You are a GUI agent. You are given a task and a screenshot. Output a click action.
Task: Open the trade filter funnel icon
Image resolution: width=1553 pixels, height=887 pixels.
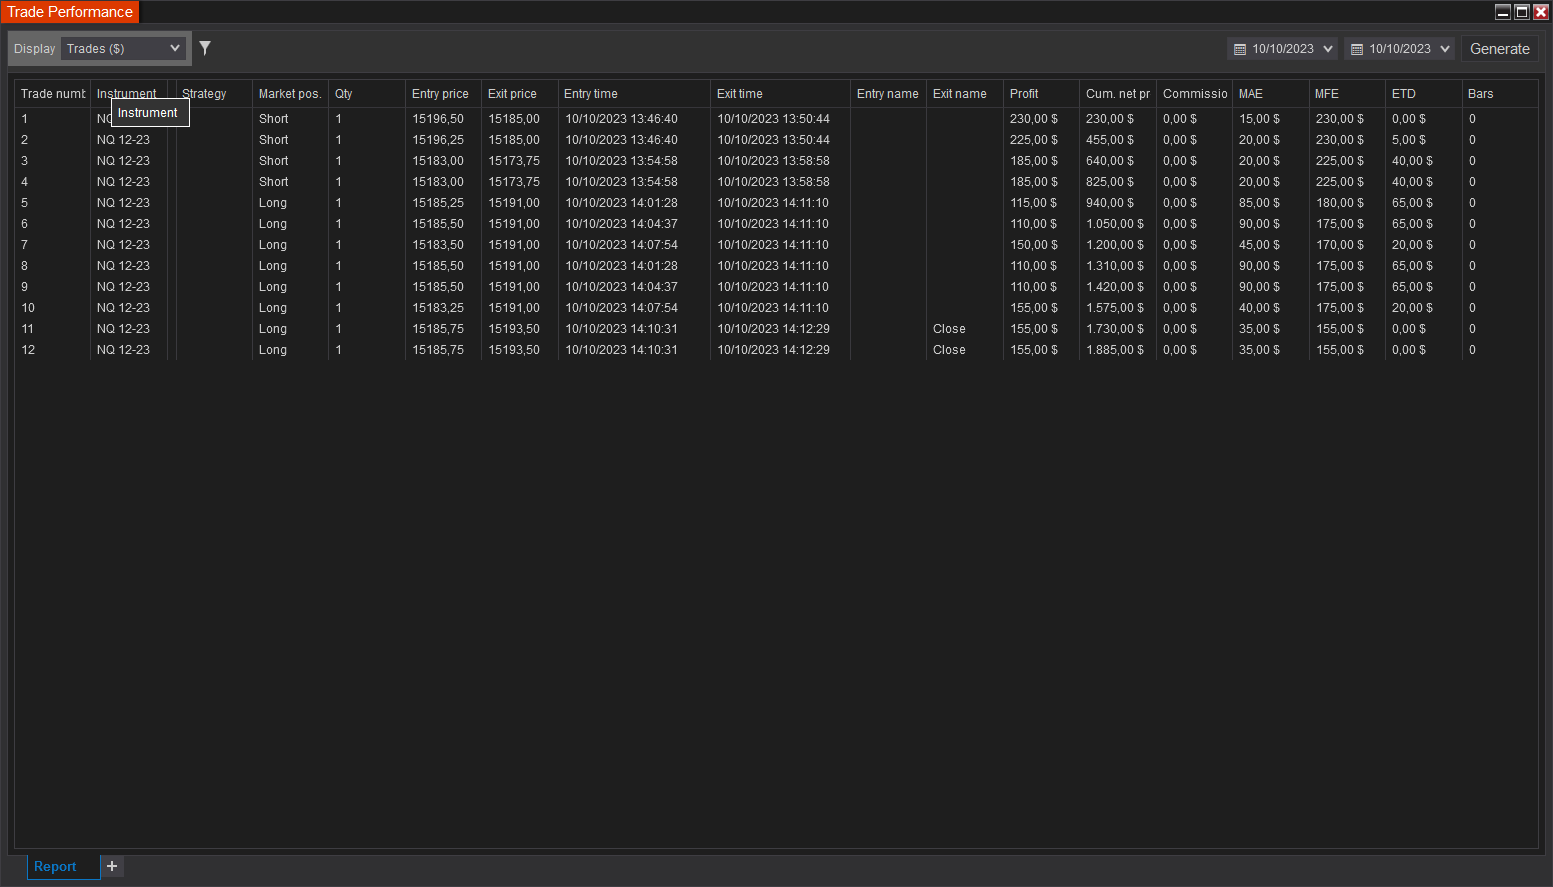205,48
